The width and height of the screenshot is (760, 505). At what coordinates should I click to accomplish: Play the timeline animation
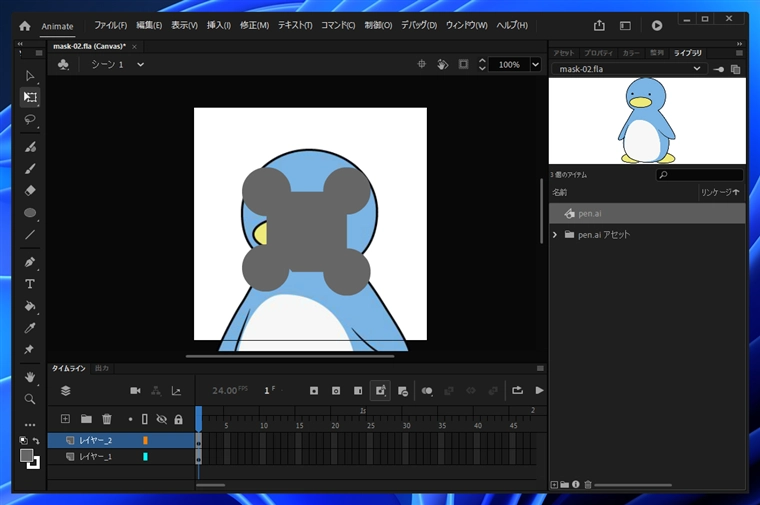coord(539,390)
